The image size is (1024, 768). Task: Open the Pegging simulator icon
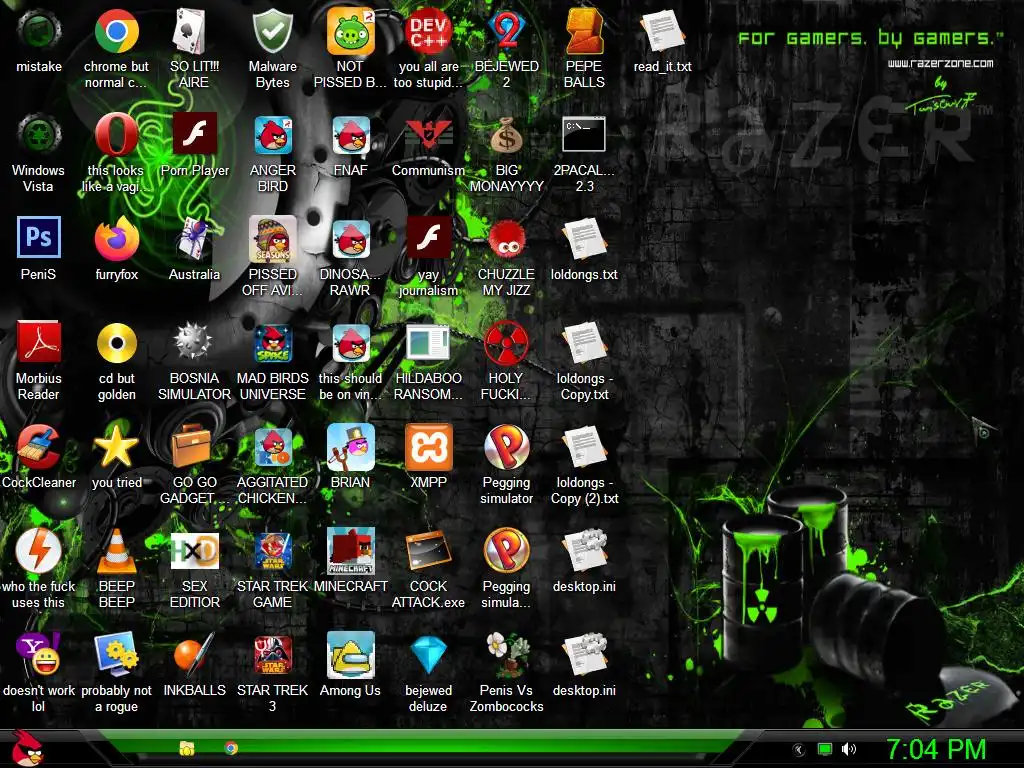point(506,447)
